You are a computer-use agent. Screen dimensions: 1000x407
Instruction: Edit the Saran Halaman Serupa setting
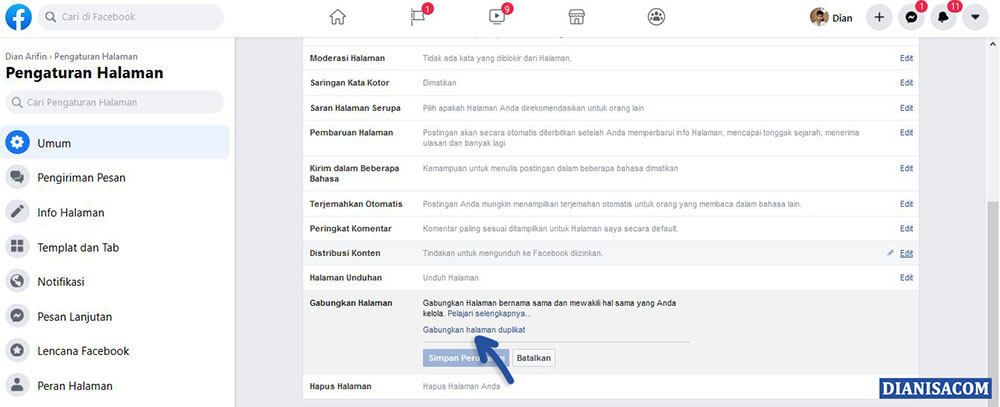(906, 108)
